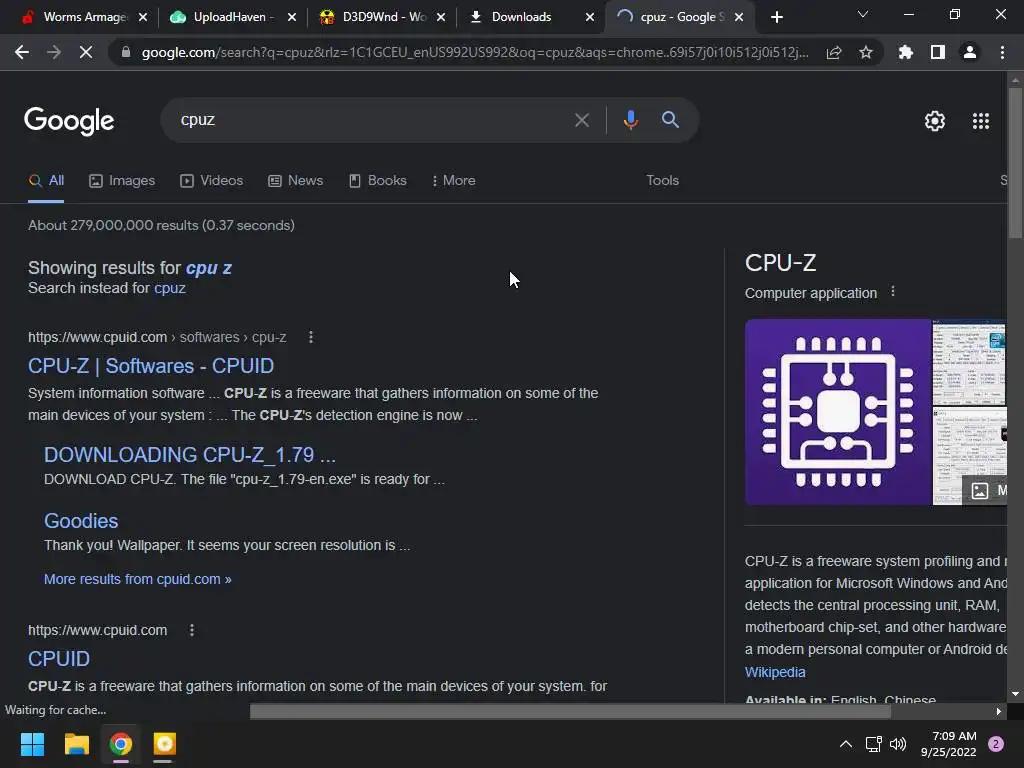Click the vertical page scrollbar
Image resolution: width=1024 pixels, height=768 pixels.
pyautogui.click(x=1015, y=163)
